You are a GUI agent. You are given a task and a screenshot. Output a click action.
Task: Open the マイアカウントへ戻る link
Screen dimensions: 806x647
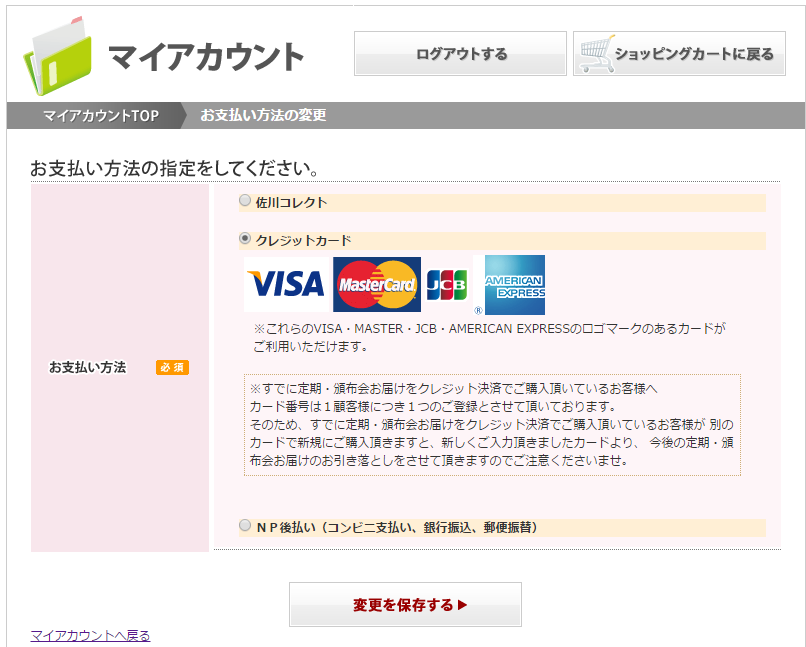(x=90, y=636)
